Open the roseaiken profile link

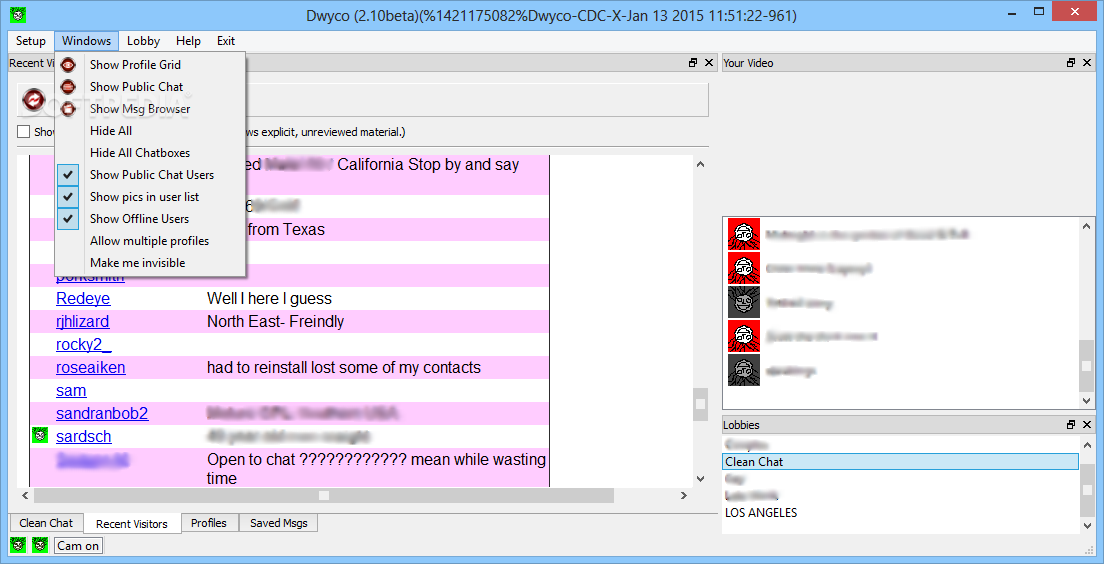(x=91, y=368)
